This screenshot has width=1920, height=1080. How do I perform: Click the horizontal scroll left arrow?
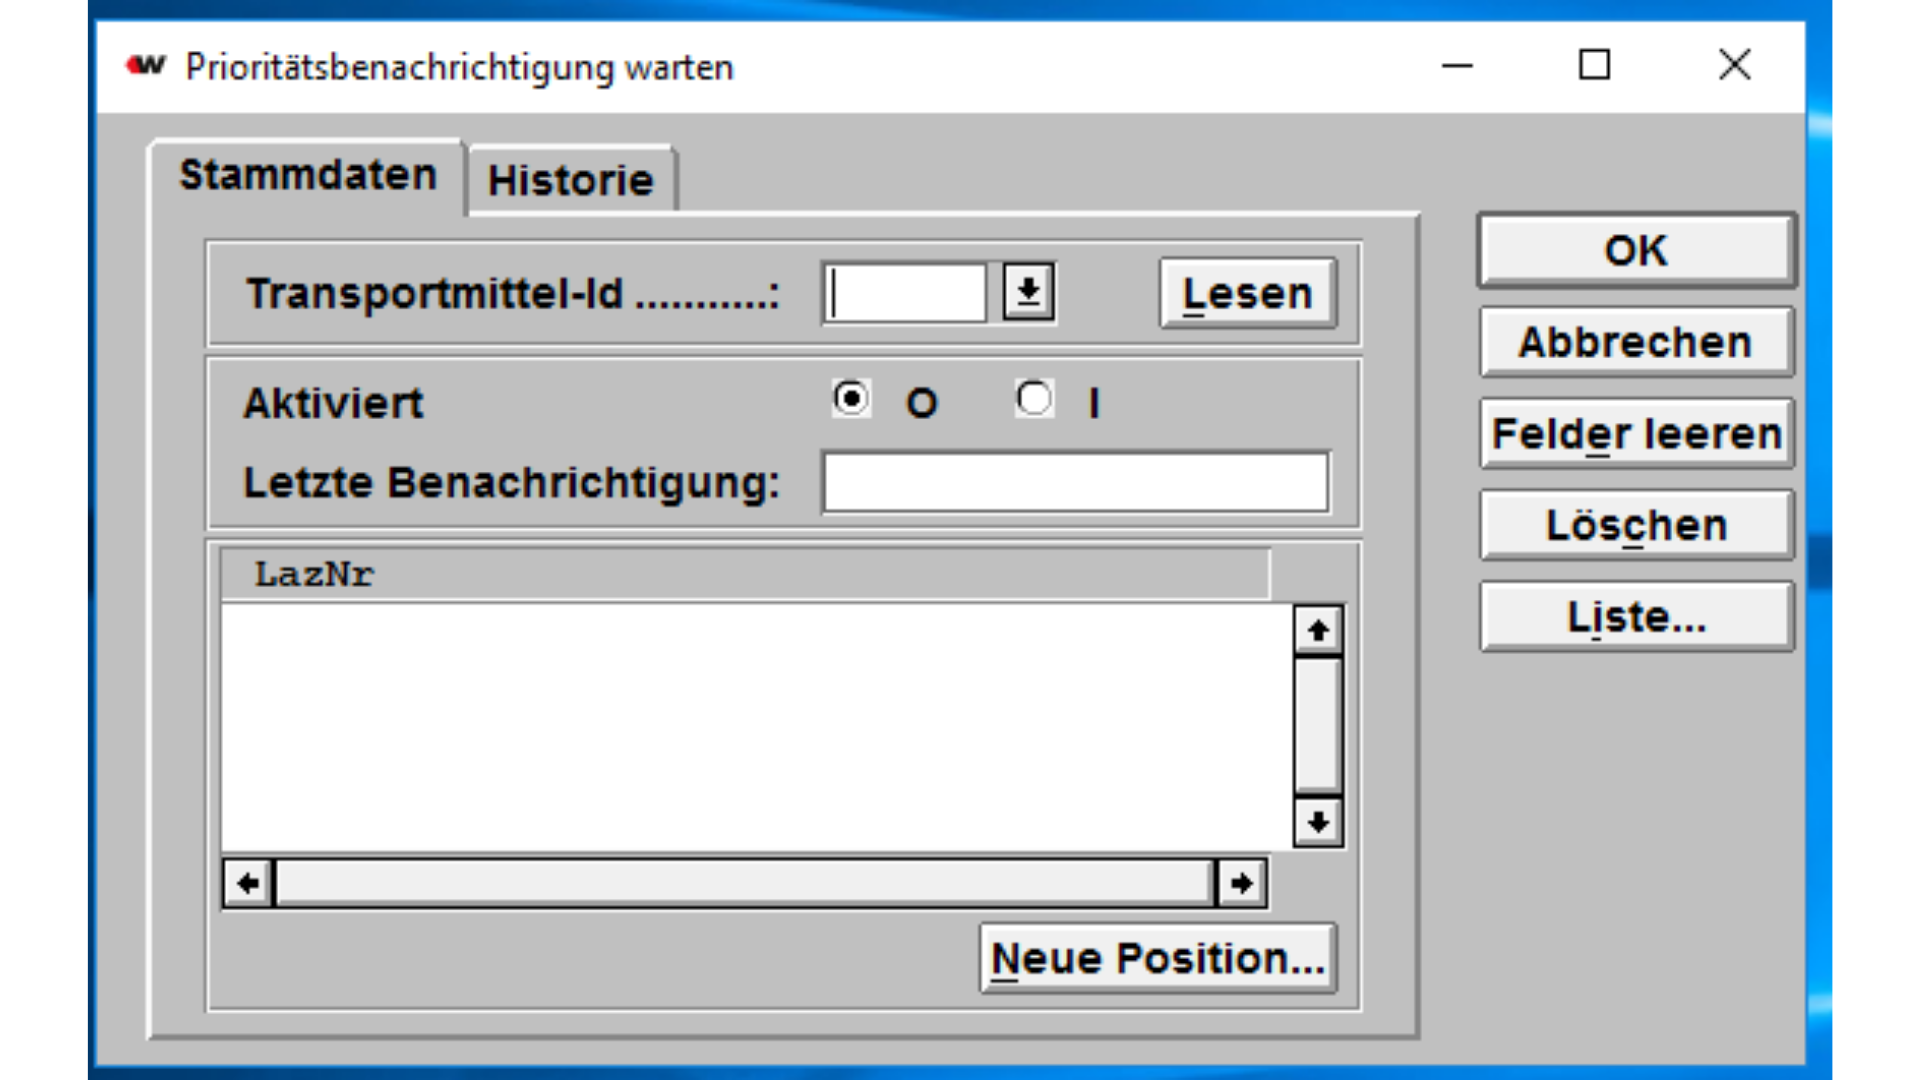pos(248,883)
